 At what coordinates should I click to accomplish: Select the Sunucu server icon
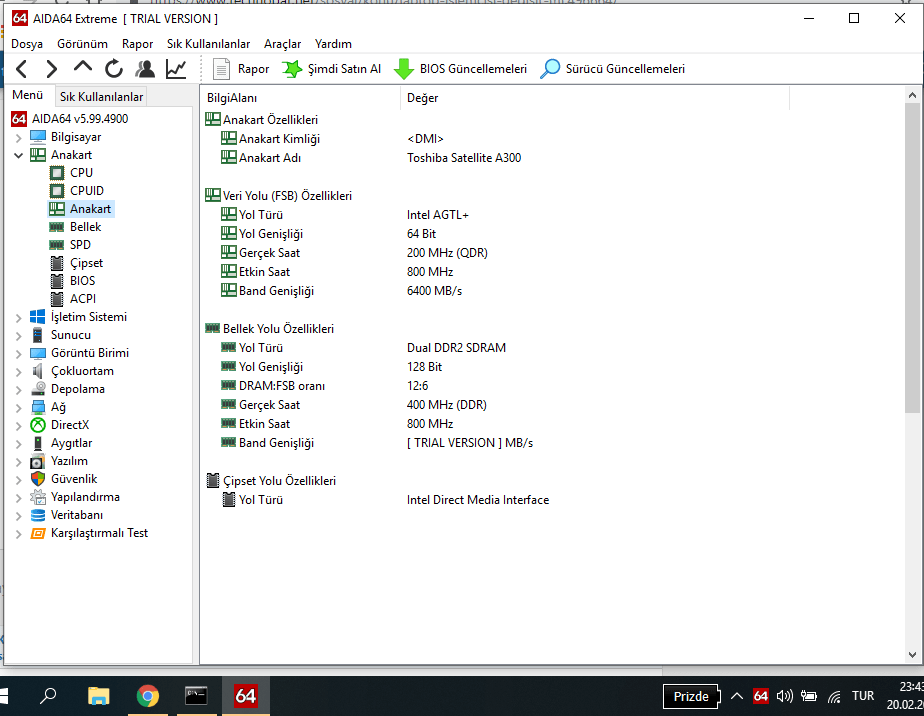[x=38, y=335]
